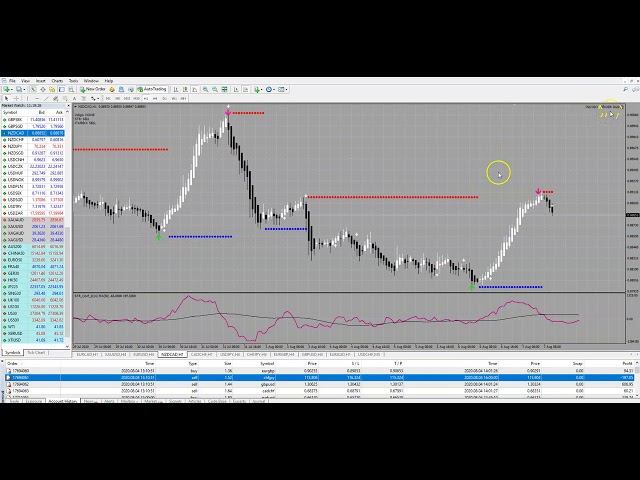Select NZDCAD row in Market Watch
Screen dimensions: 640x480
18,132
